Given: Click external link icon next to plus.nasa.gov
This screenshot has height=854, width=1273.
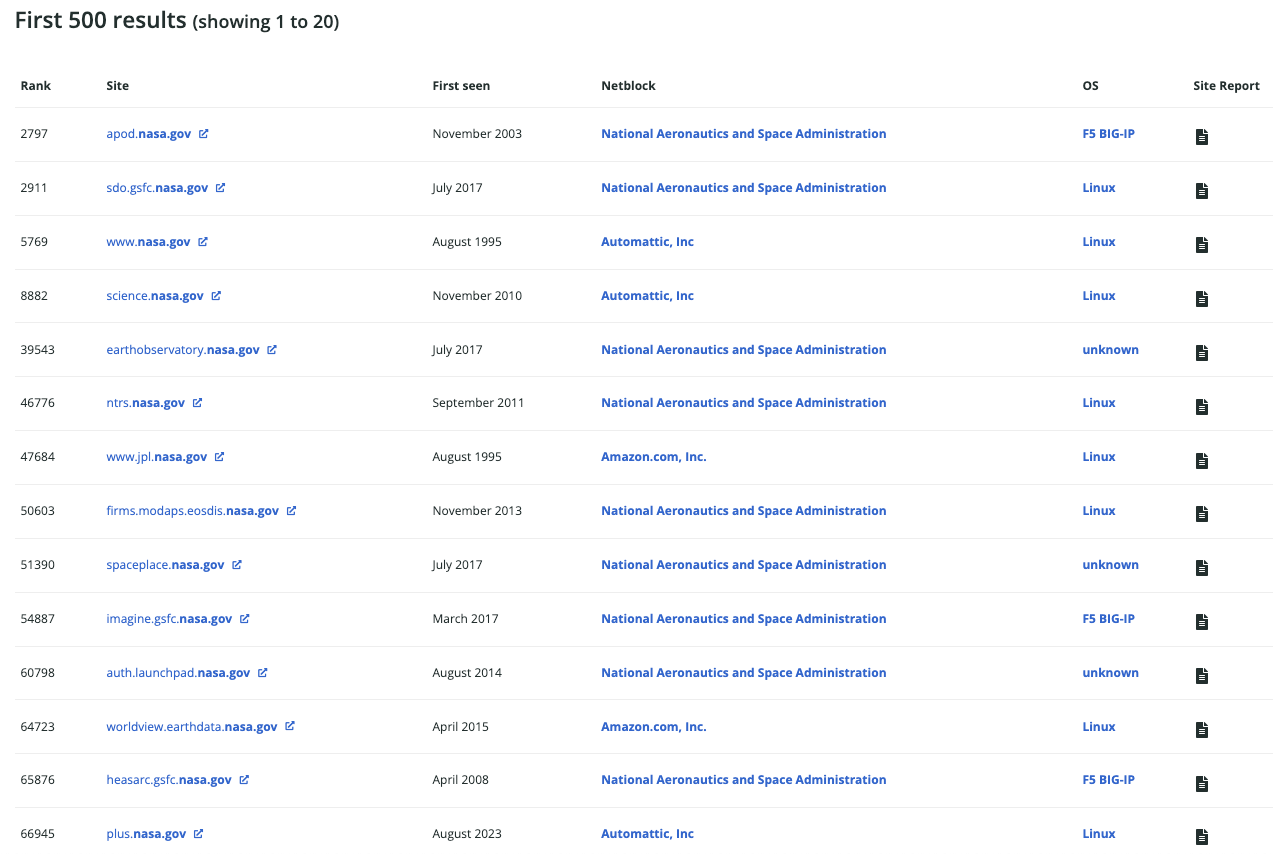Looking at the screenshot, I should [199, 834].
